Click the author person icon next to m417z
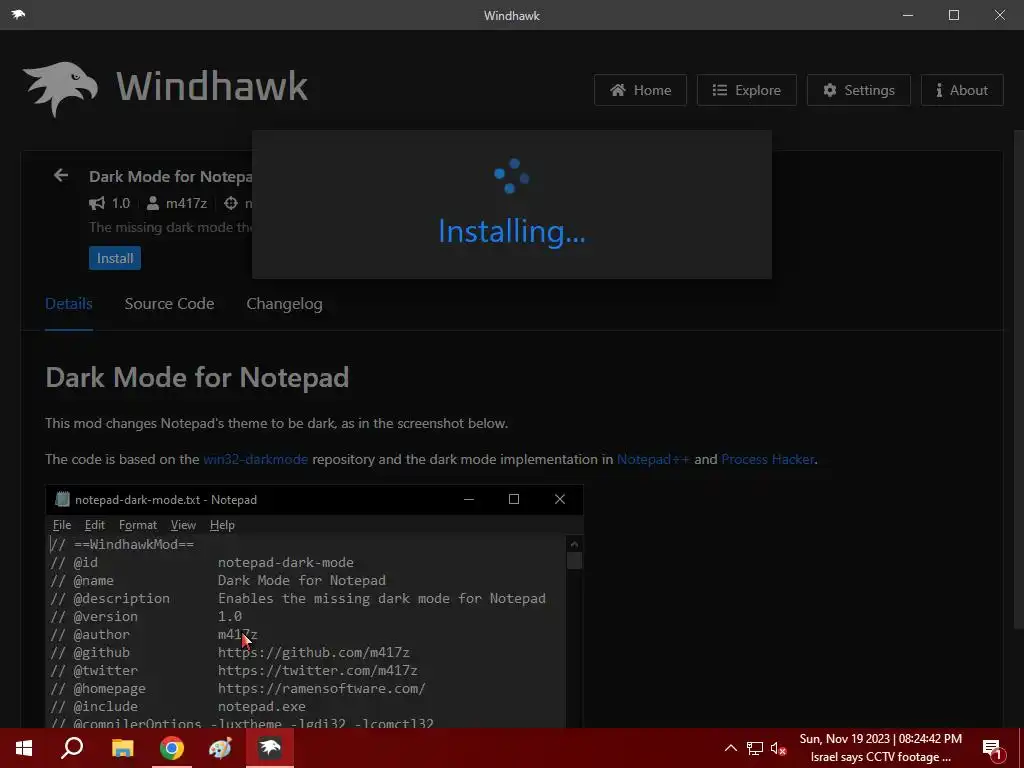The width and height of the screenshot is (1024, 768). [152, 203]
